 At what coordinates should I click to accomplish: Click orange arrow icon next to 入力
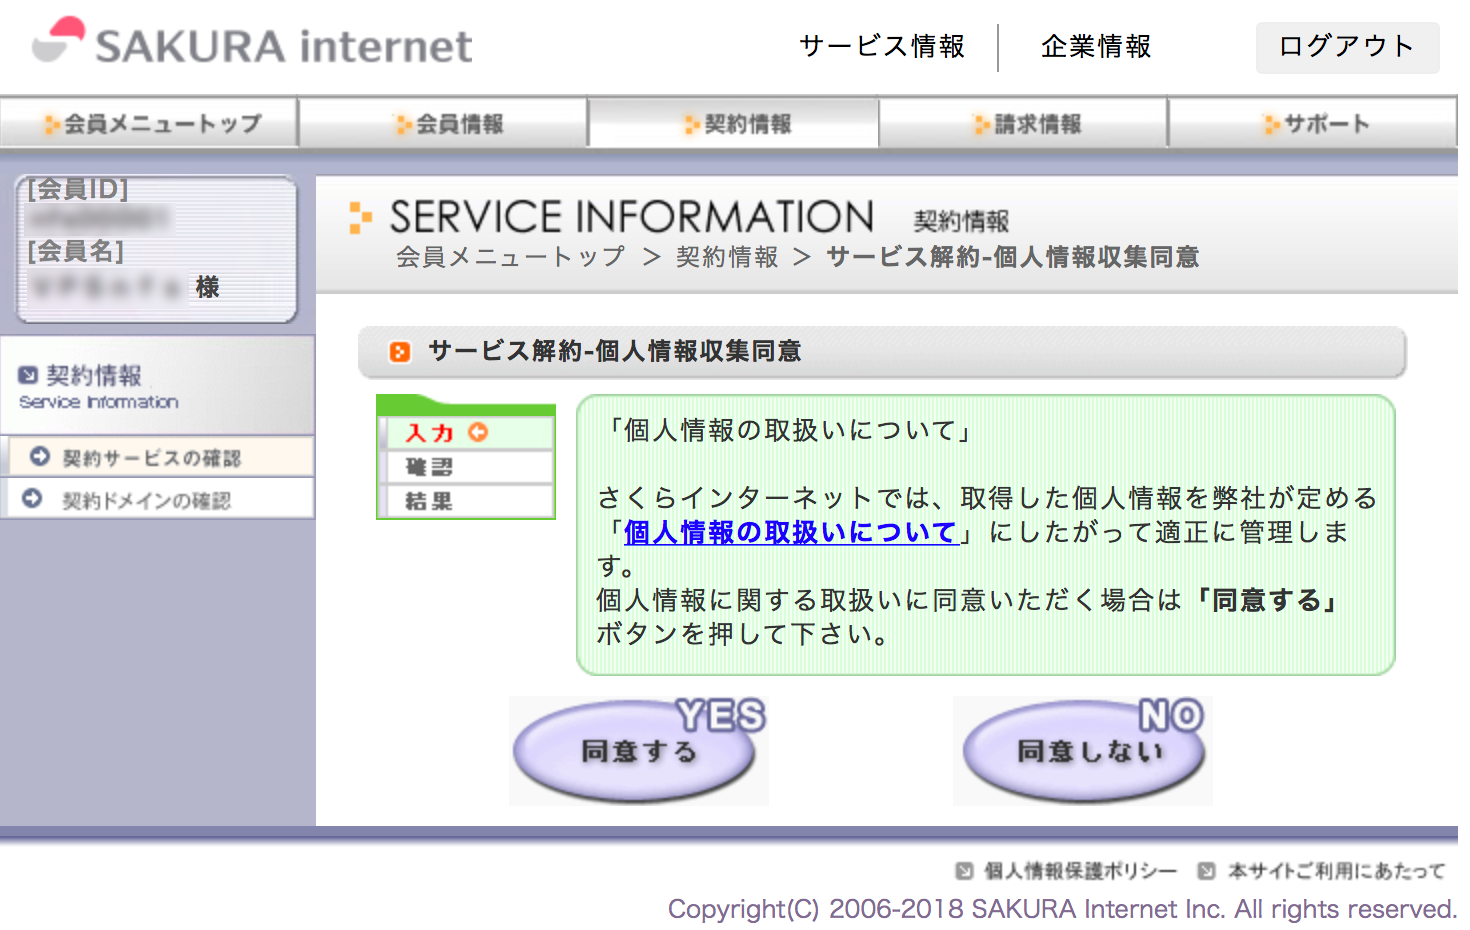coord(478,432)
